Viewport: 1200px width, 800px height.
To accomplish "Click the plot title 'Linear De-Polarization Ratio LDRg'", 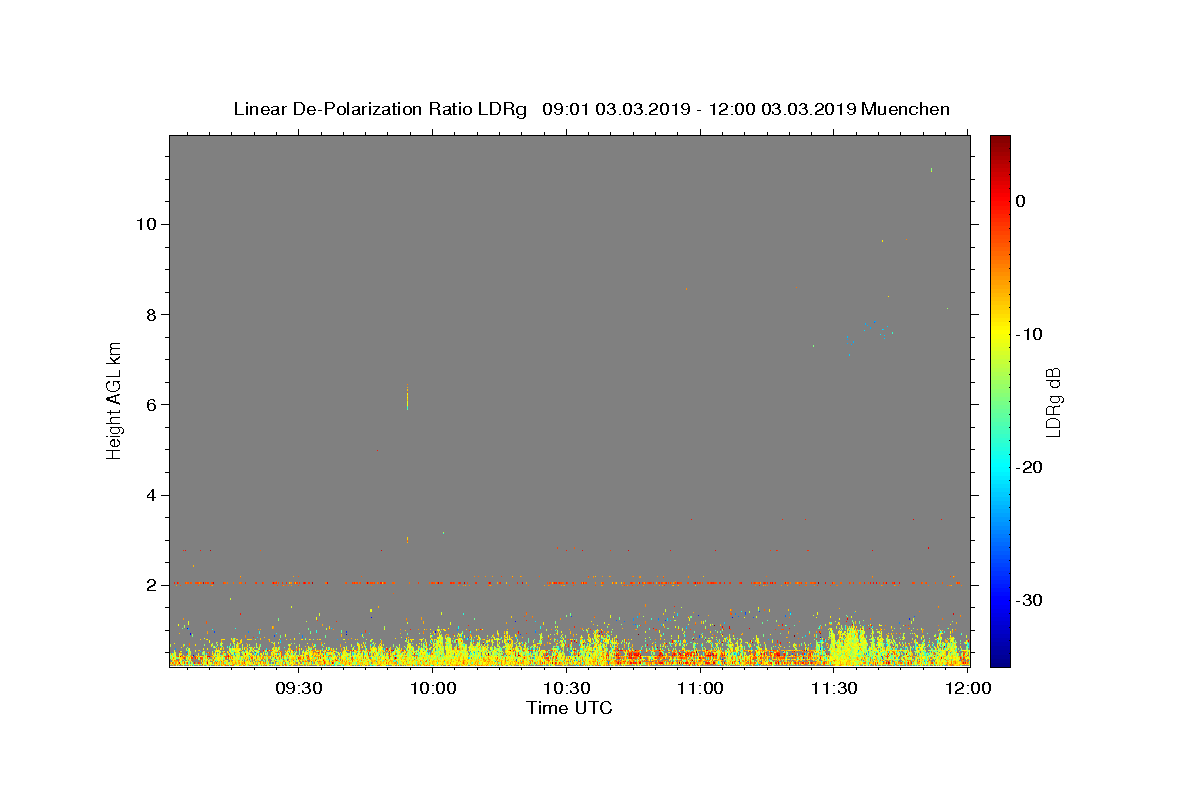I will point(379,109).
